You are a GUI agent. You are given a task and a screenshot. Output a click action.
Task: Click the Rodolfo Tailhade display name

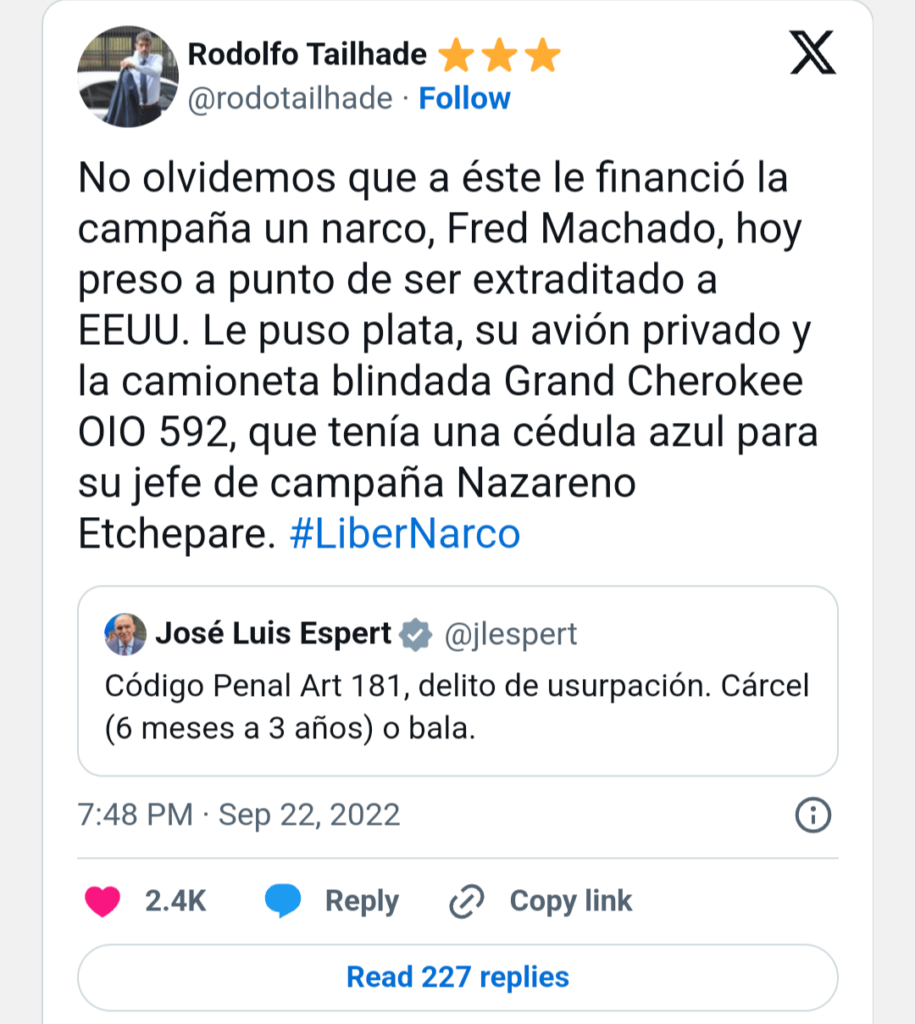pos(307,54)
